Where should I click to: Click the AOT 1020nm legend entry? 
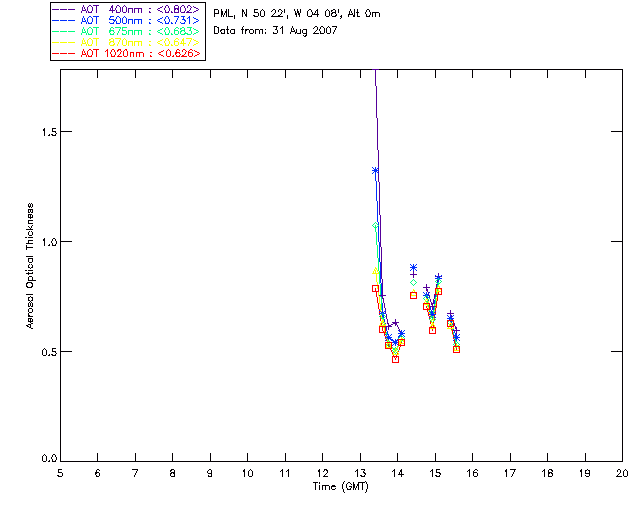(126, 53)
